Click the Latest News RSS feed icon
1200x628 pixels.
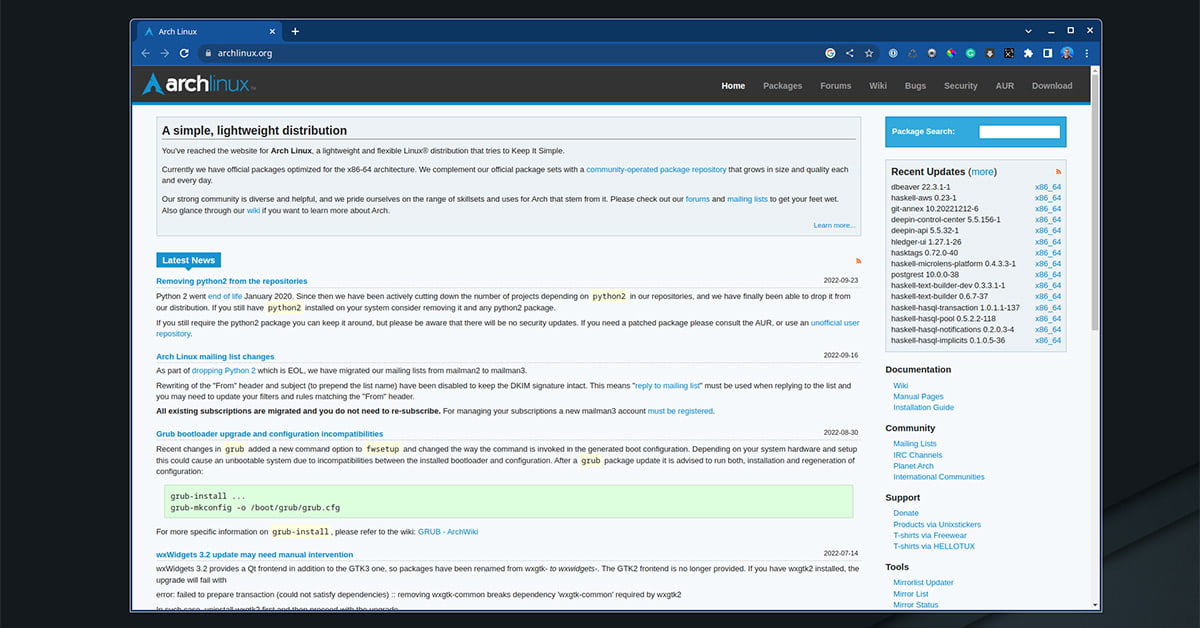click(x=857, y=260)
